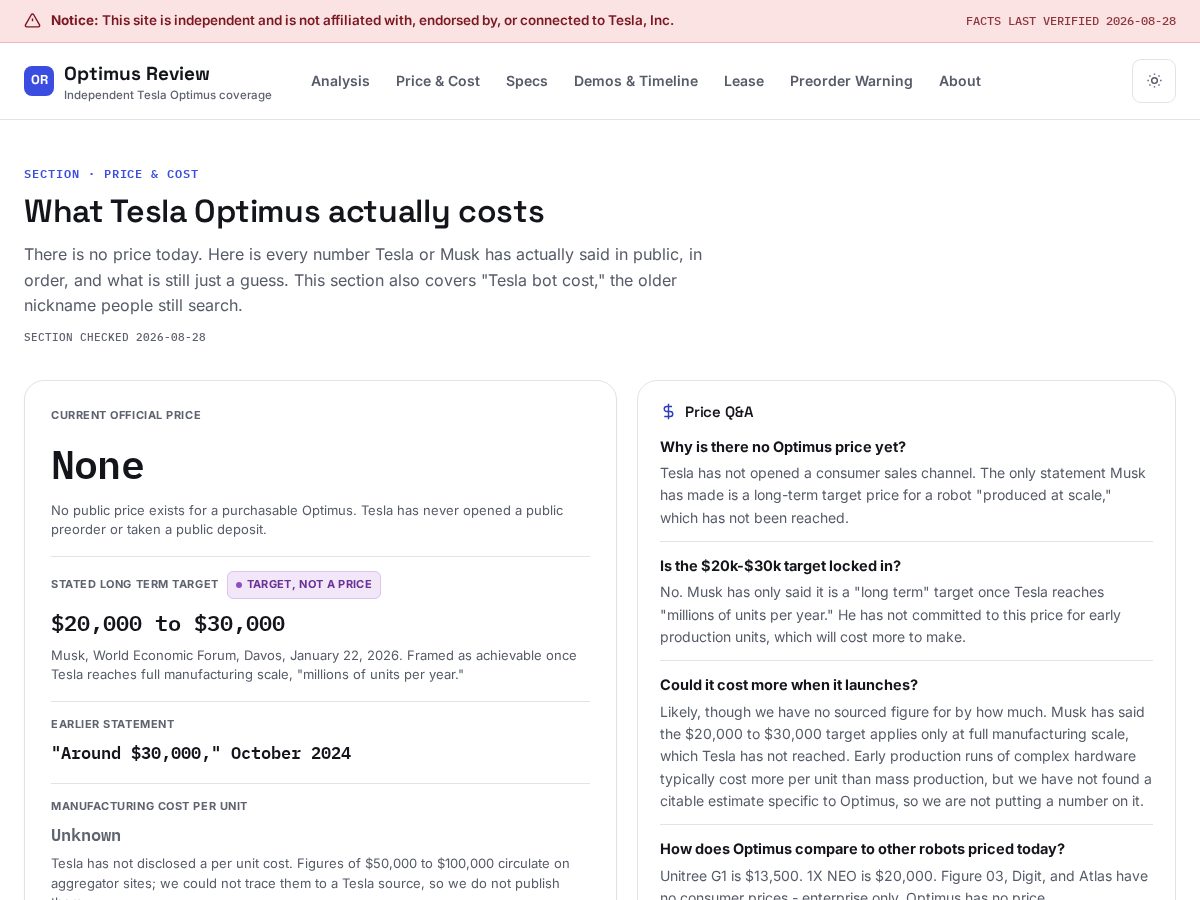This screenshot has height=900, width=1200.
Task: Click the 'Tesla has not disclosed a per unit cost' text
Action: point(310,877)
